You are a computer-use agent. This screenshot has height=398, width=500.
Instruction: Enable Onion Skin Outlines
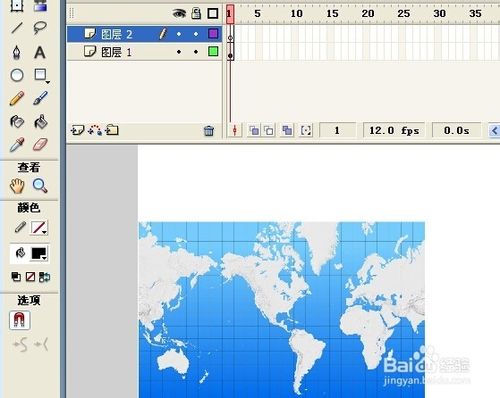coord(269,130)
